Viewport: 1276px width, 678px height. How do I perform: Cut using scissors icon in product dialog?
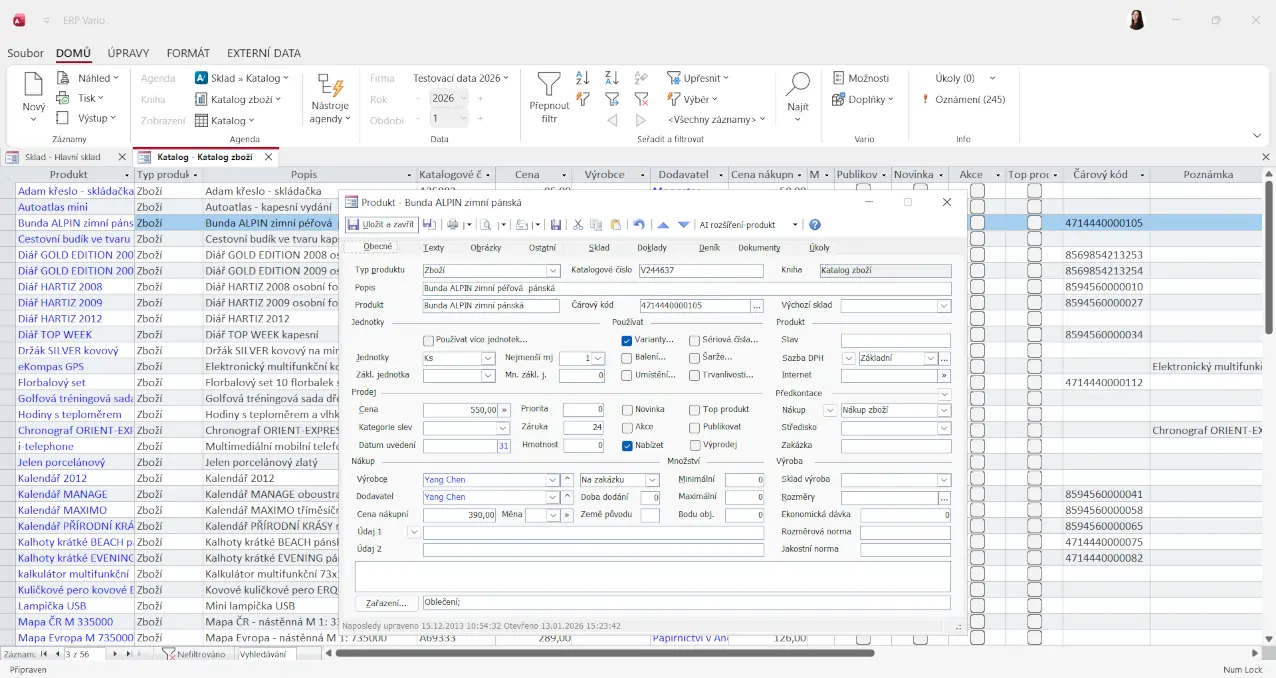tap(578, 225)
